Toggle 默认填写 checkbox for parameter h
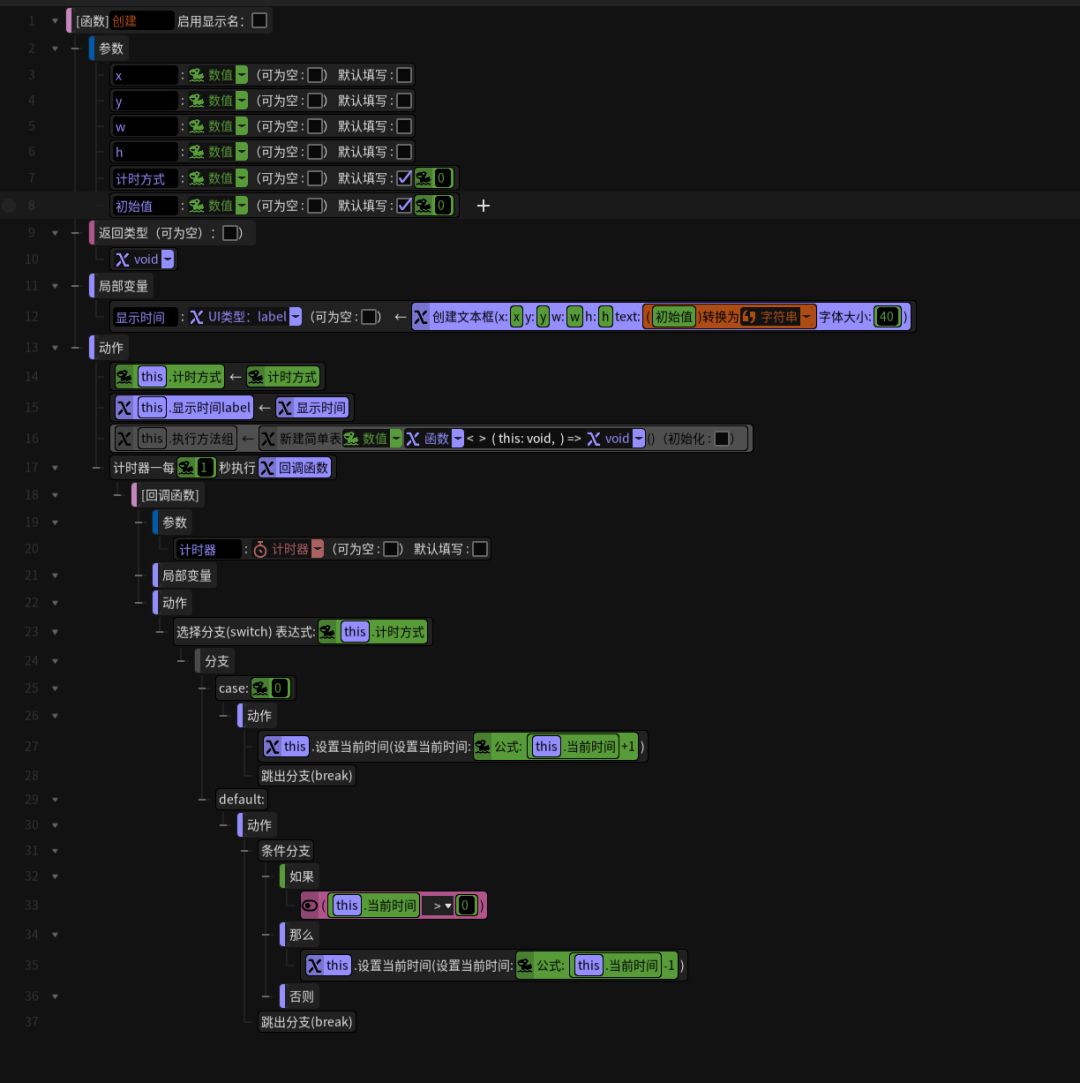The height and width of the screenshot is (1083, 1080). 405,152
